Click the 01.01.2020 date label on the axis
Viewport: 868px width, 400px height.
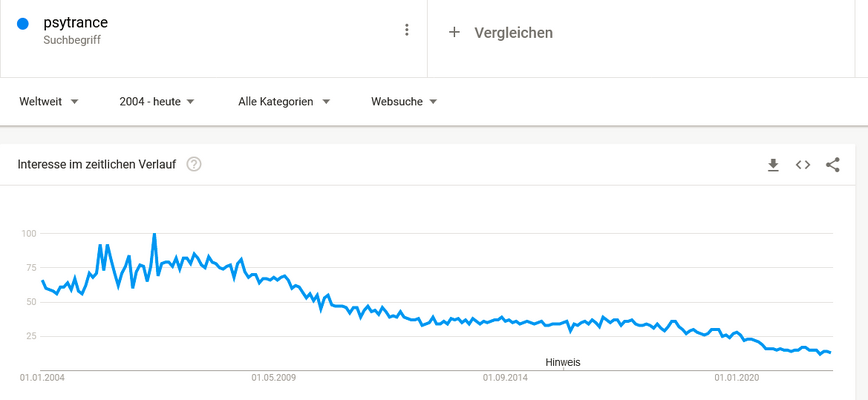737,378
